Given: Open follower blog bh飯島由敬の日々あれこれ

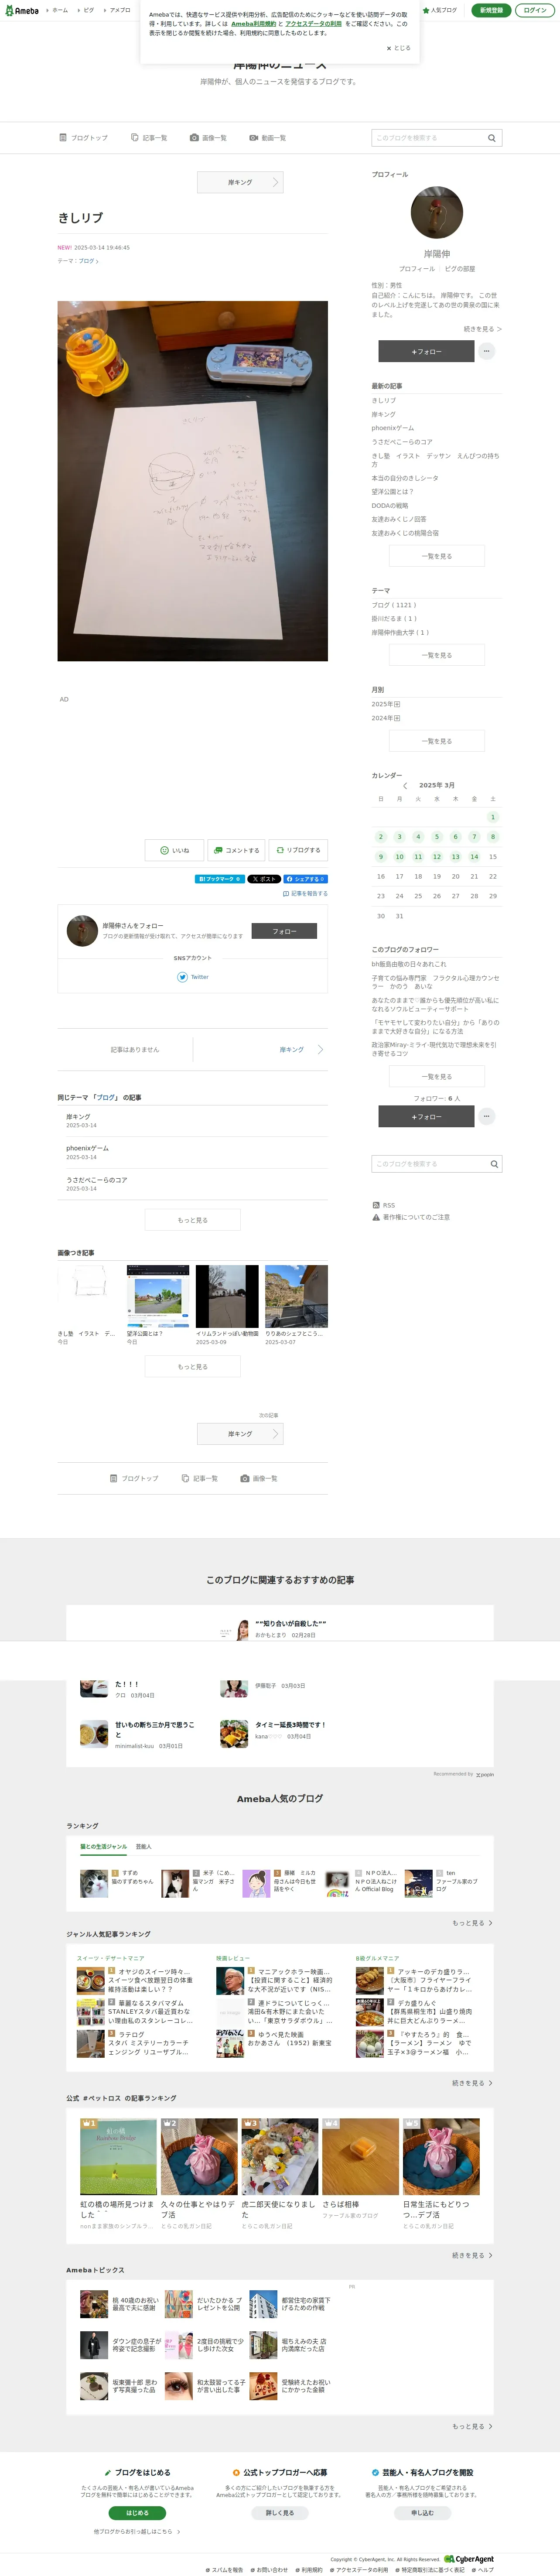Looking at the screenshot, I should pos(409,964).
